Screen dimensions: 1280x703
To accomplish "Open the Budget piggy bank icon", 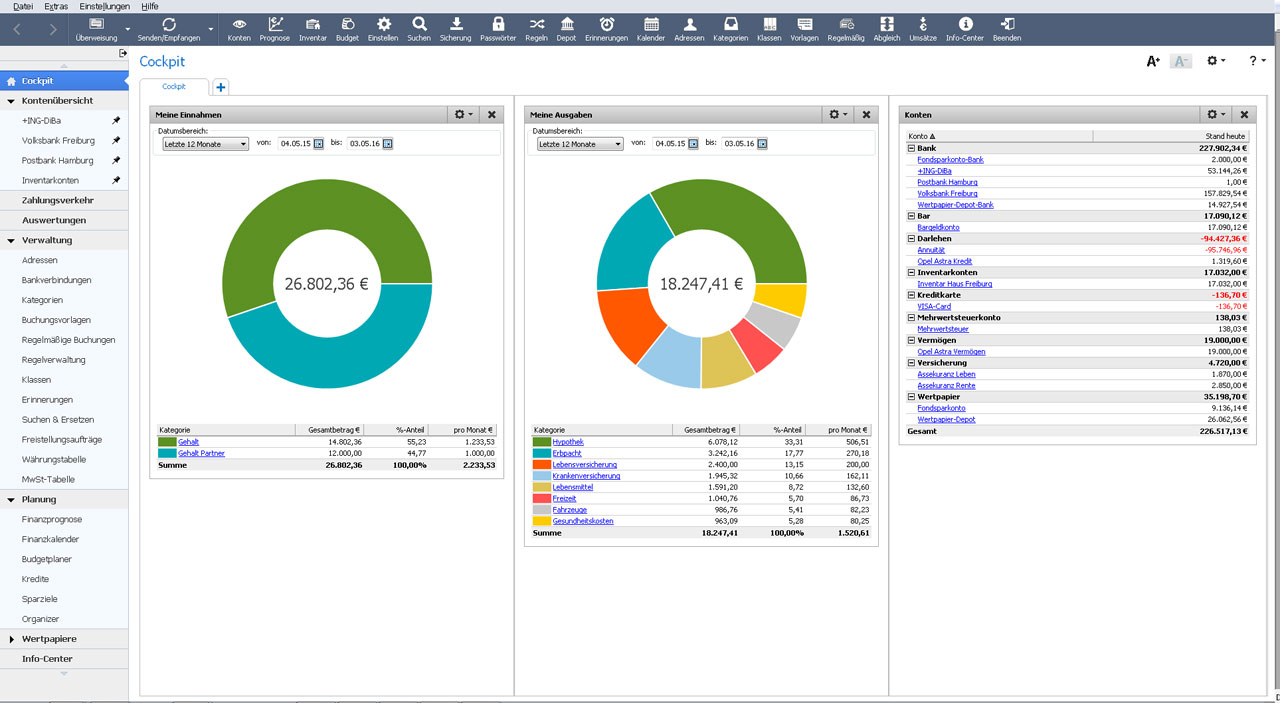I will click(x=347, y=28).
